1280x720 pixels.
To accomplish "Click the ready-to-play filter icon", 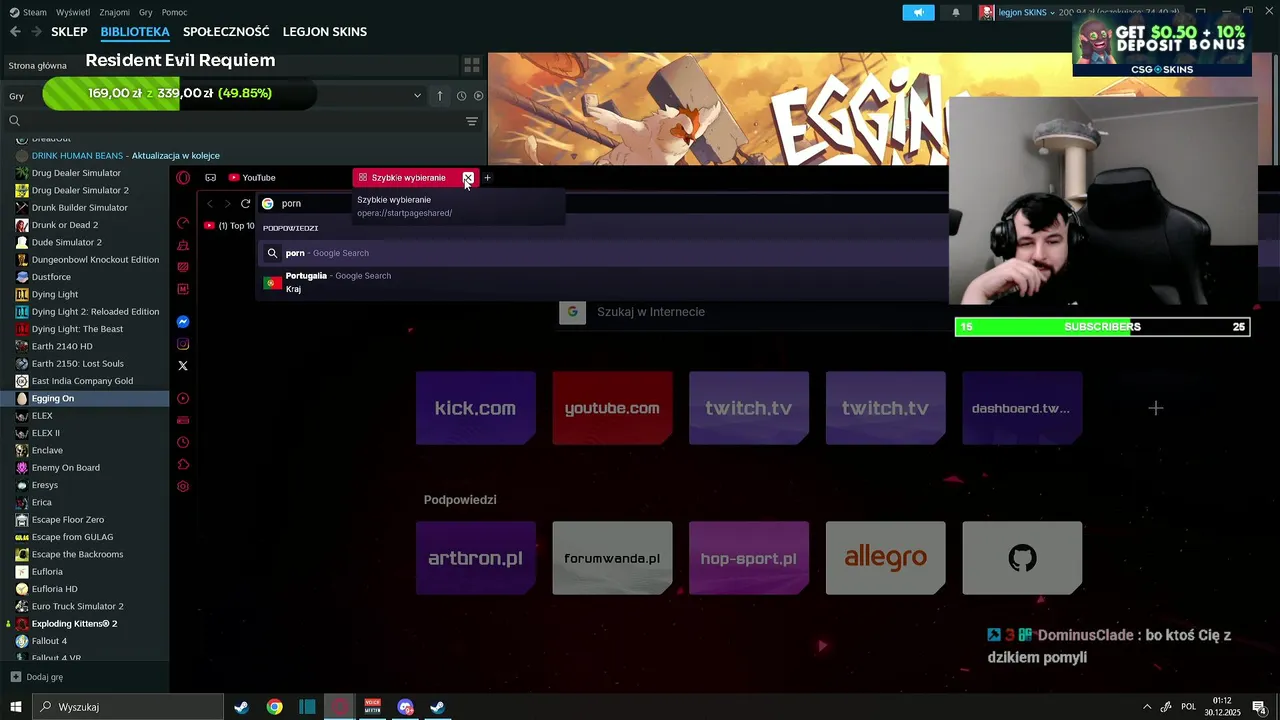I will 478,96.
